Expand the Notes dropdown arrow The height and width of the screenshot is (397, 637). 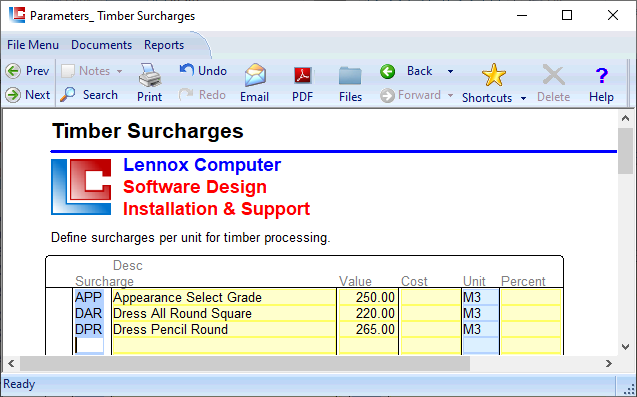click(x=119, y=71)
